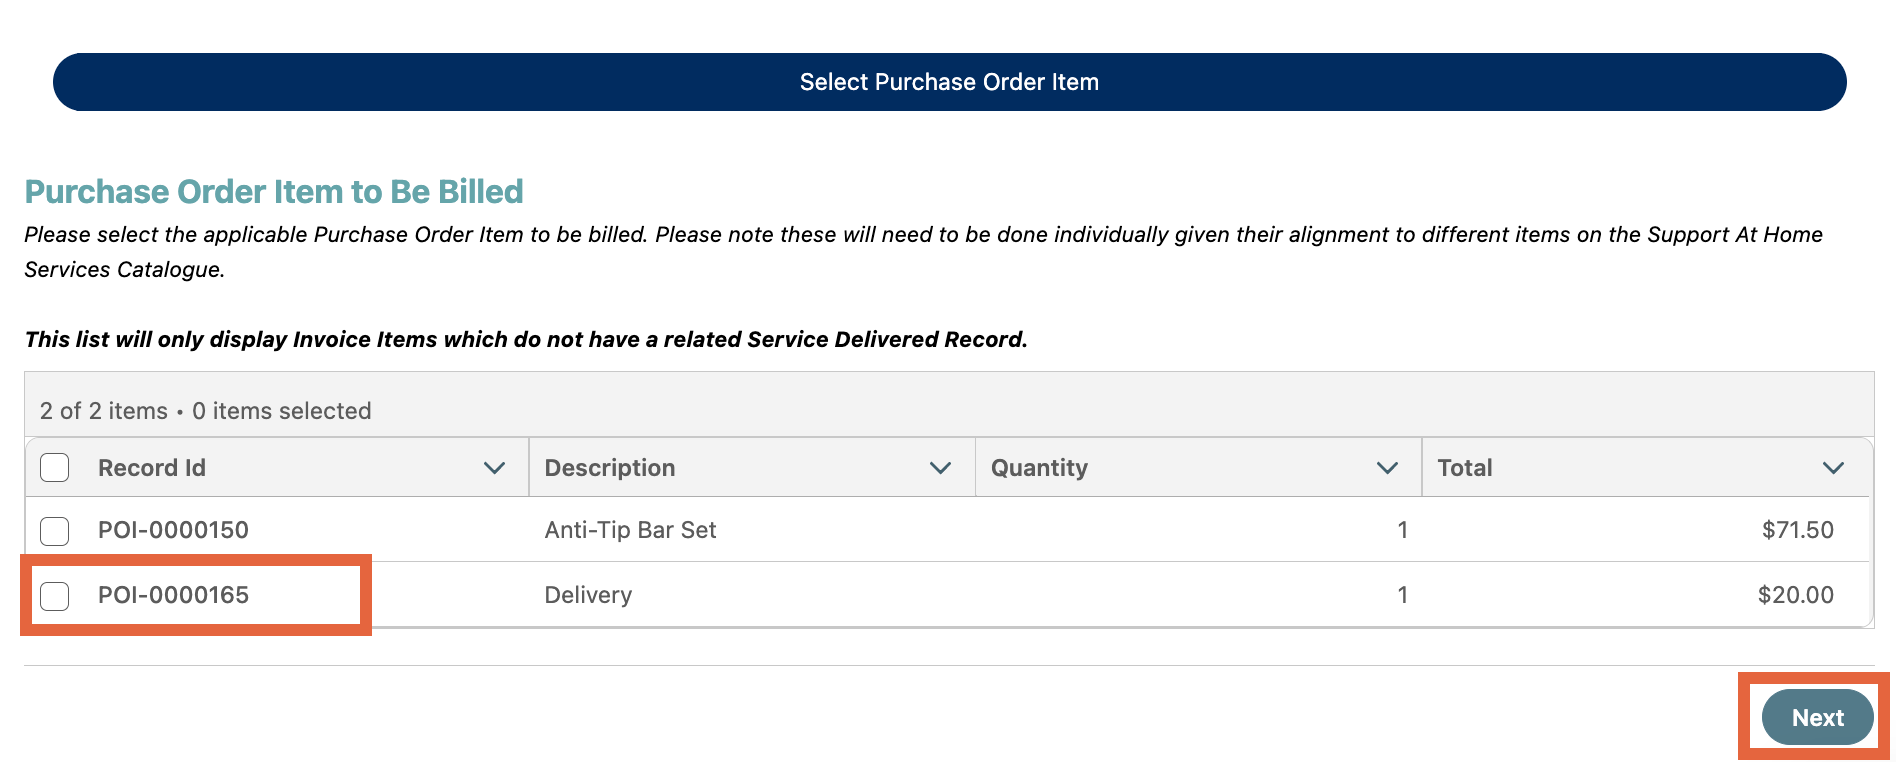Click the Record Id column header label
Viewport: 1896px width, 762px height.
click(152, 468)
